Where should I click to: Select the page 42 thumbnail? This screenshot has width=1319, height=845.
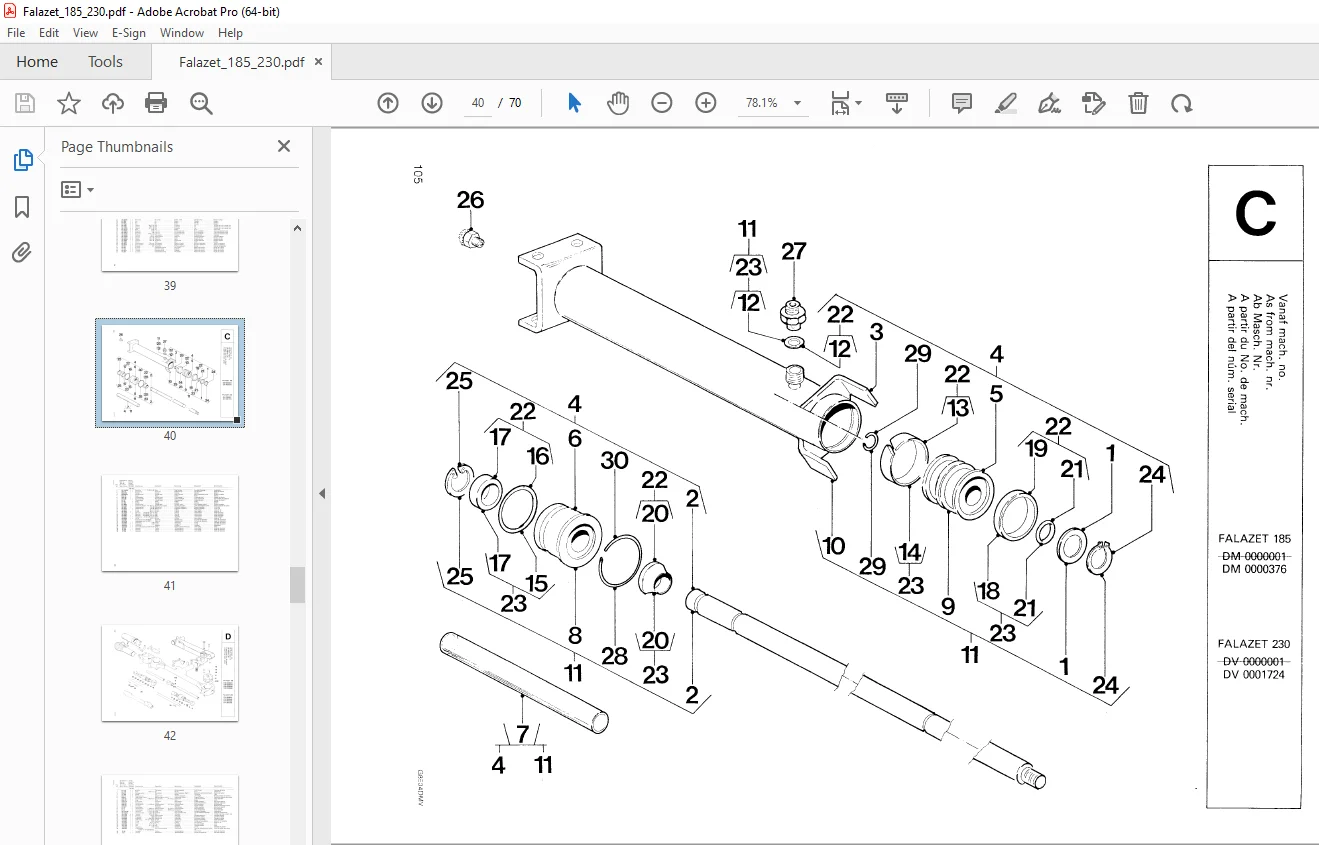[x=170, y=673]
